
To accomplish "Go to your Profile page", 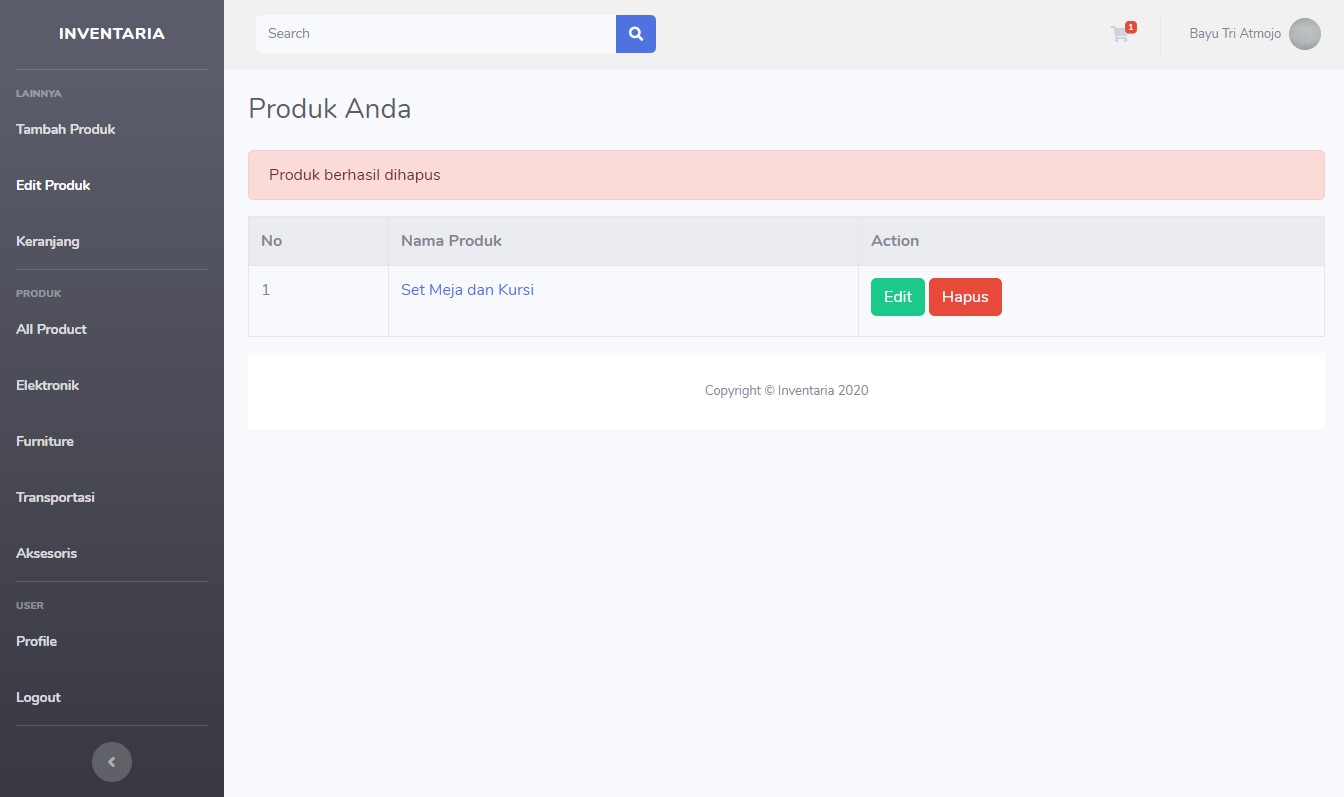I will tap(36, 641).
